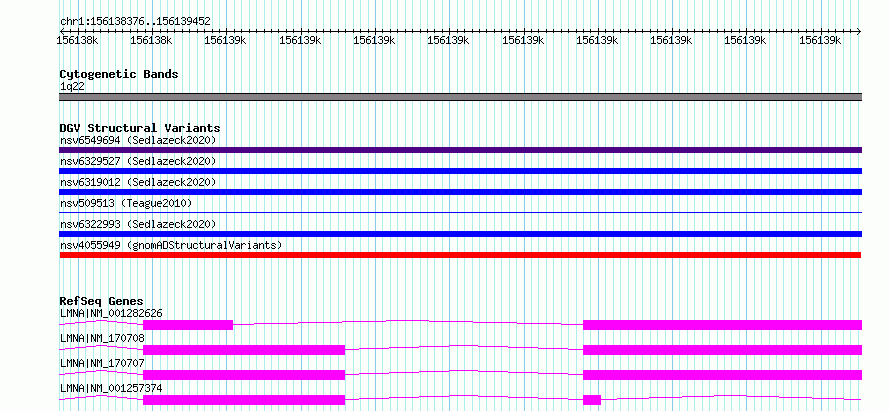Select the blue nsv6319012 variant bar
This screenshot has width=890, height=411.
point(460,192)
